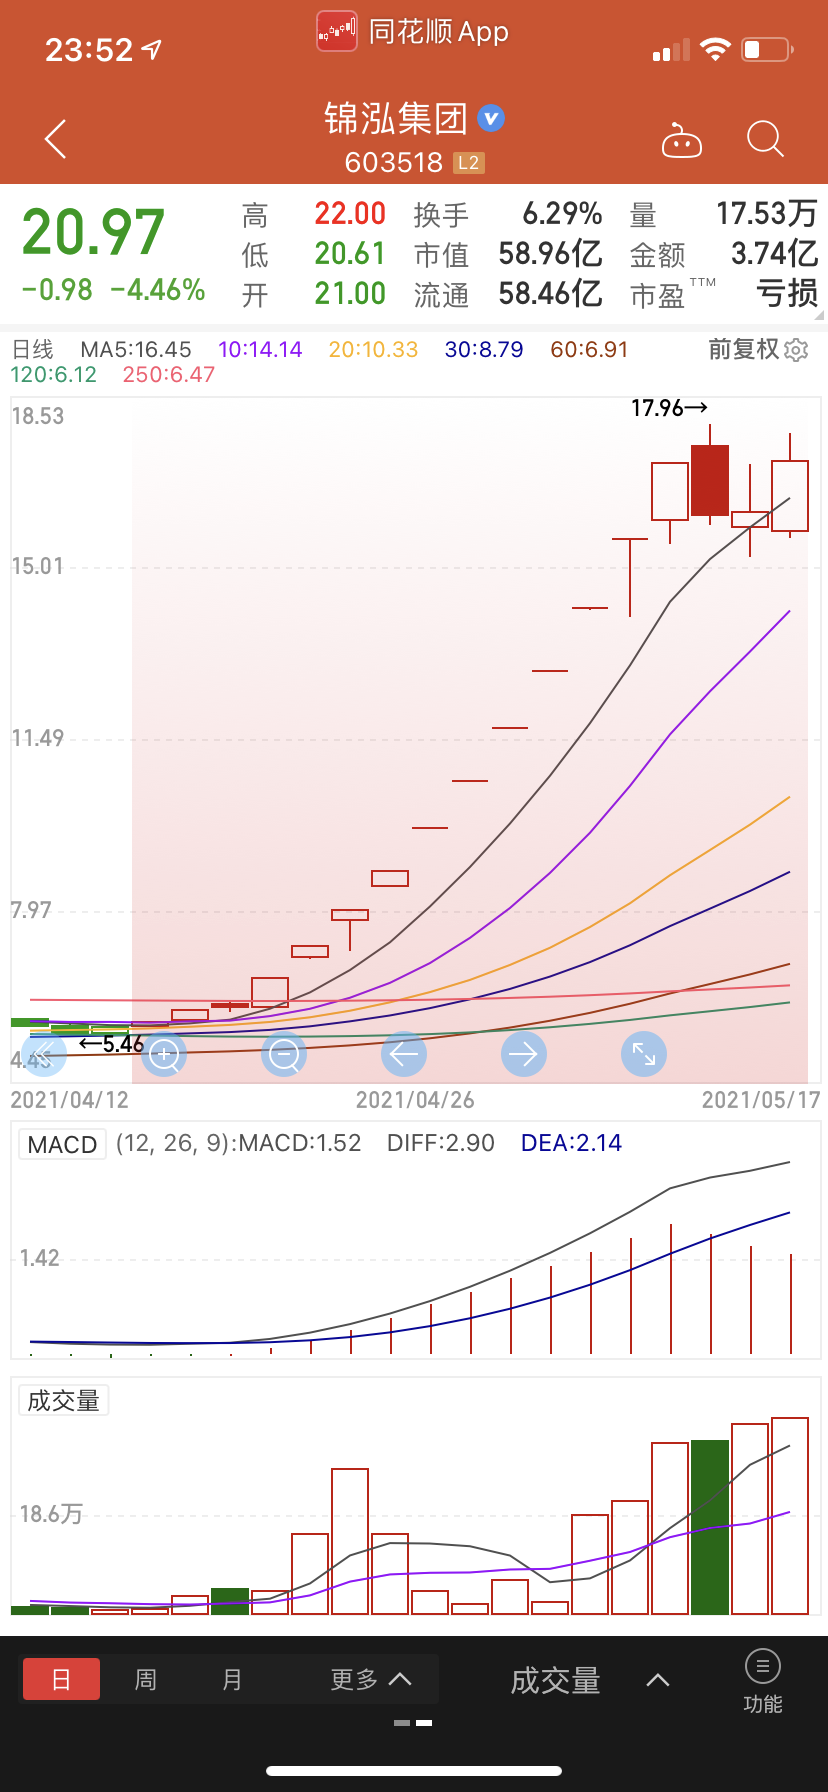Open stock search magnifier icon
The image size is (828, 1792).
click(765, 139)
